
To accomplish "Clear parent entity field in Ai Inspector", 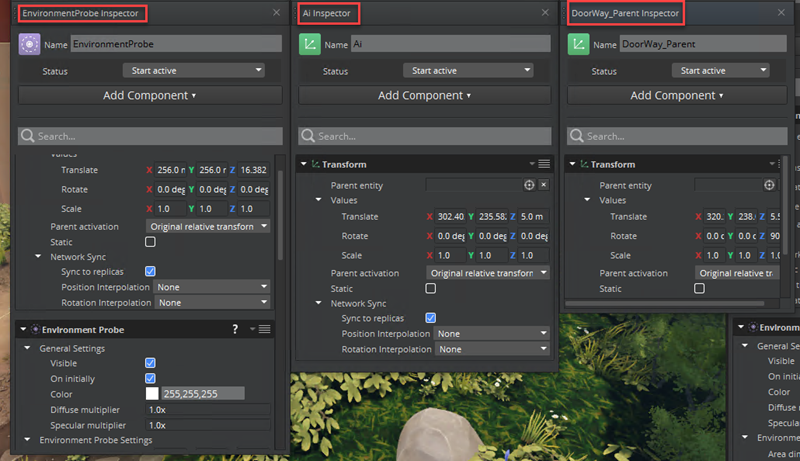I will [544, 185].
